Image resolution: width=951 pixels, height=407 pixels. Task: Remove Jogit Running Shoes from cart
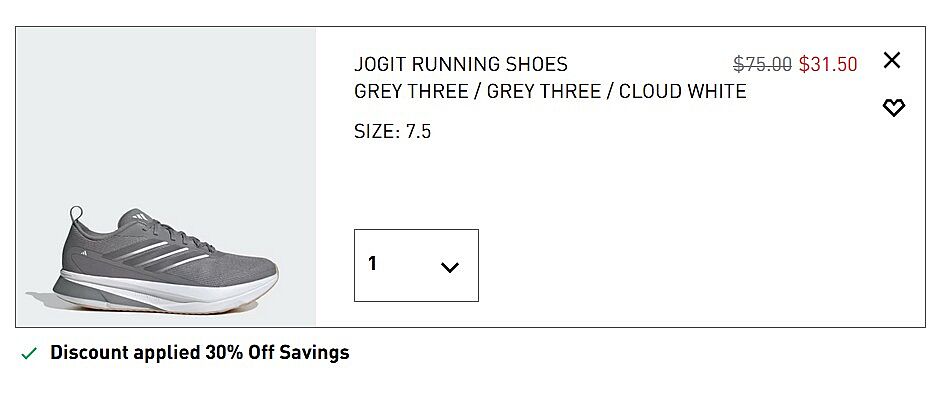click(891, 61)
